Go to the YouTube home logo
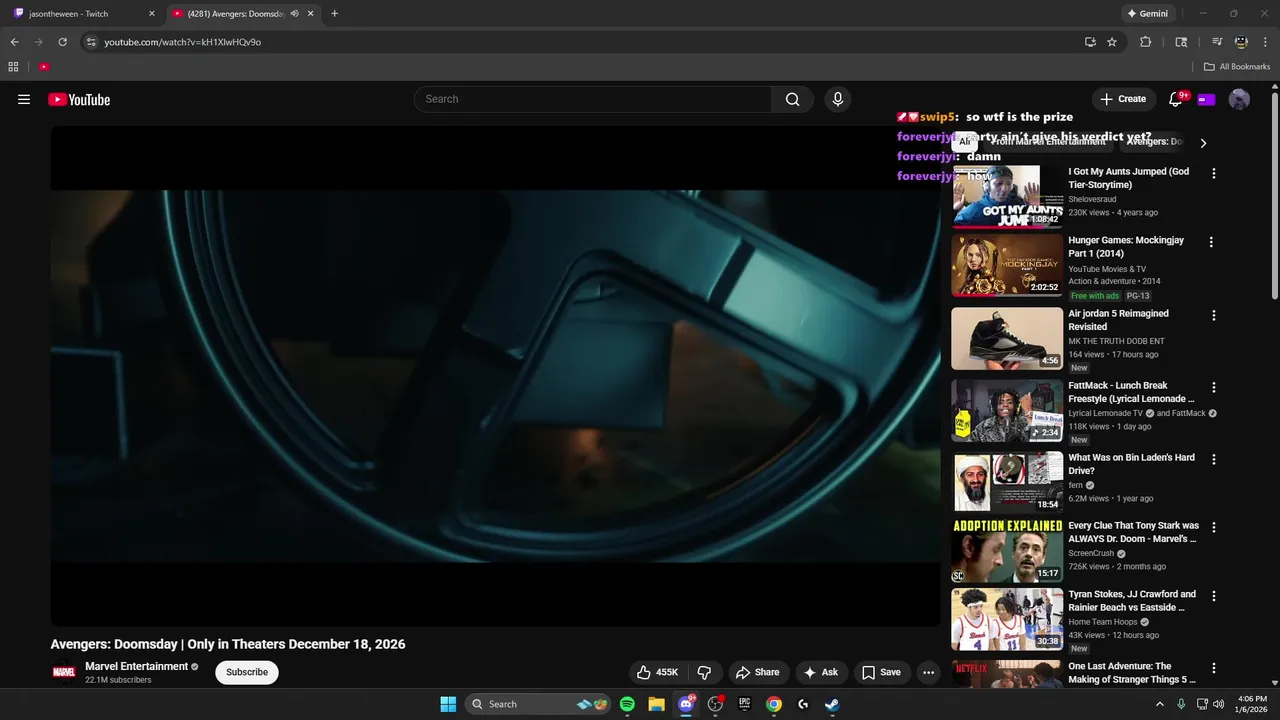 [x=79, y=99]
